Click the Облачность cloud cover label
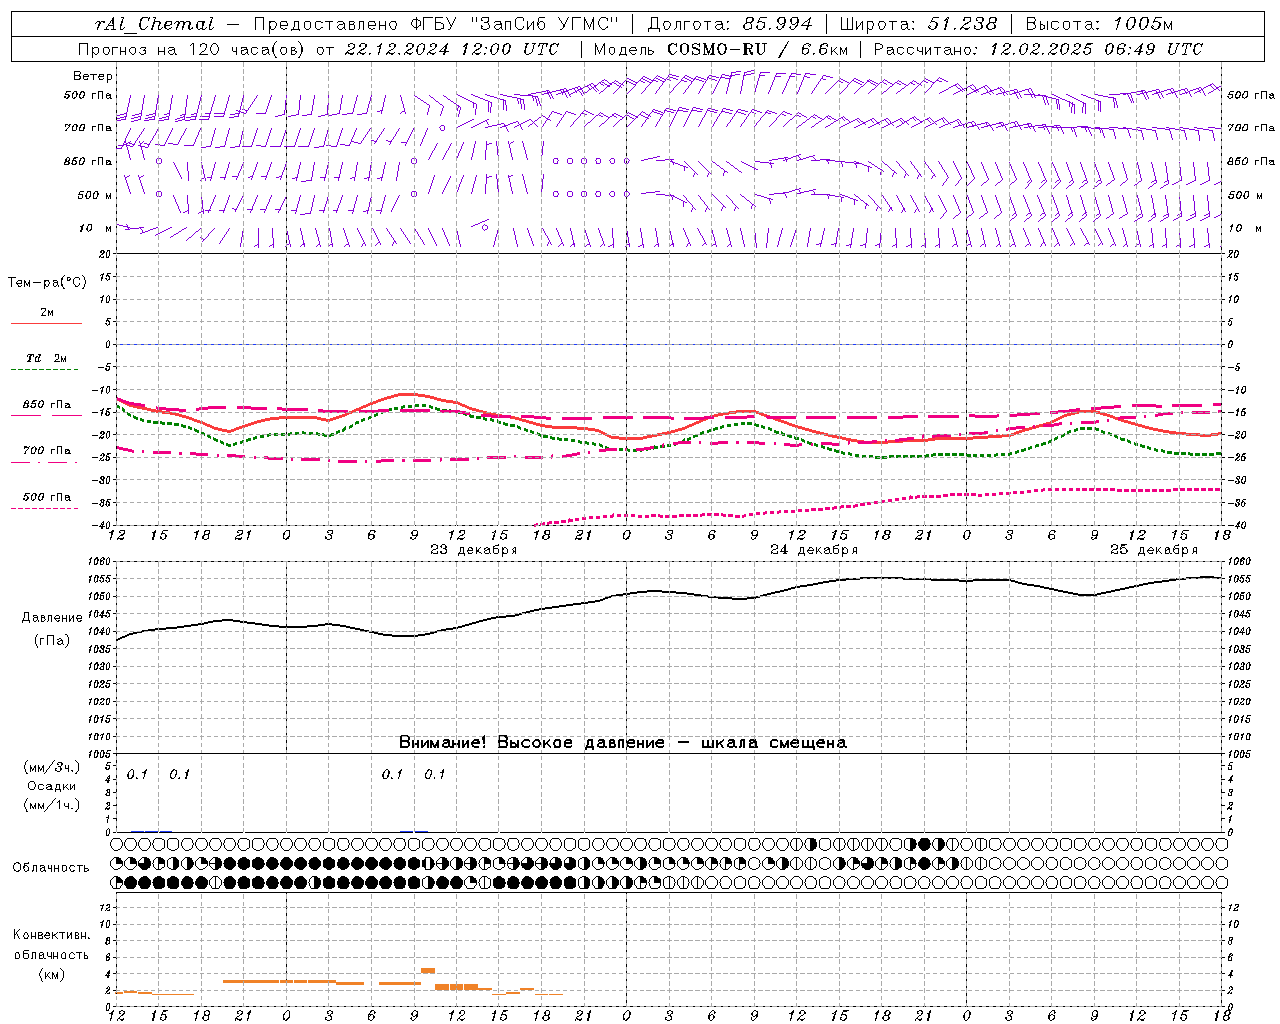The width and height of the screenshot is (1280, 1024). (51, 868)
